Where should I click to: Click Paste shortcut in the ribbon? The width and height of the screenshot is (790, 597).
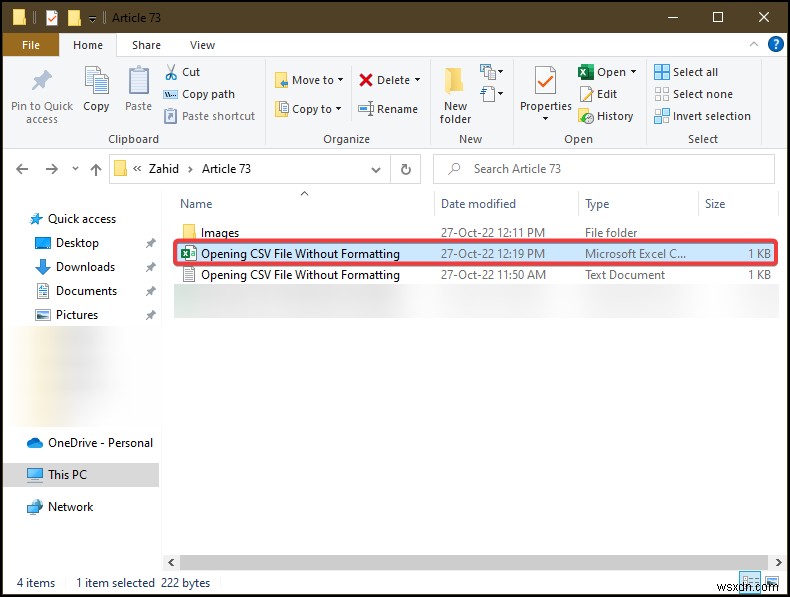coord(210,116)
